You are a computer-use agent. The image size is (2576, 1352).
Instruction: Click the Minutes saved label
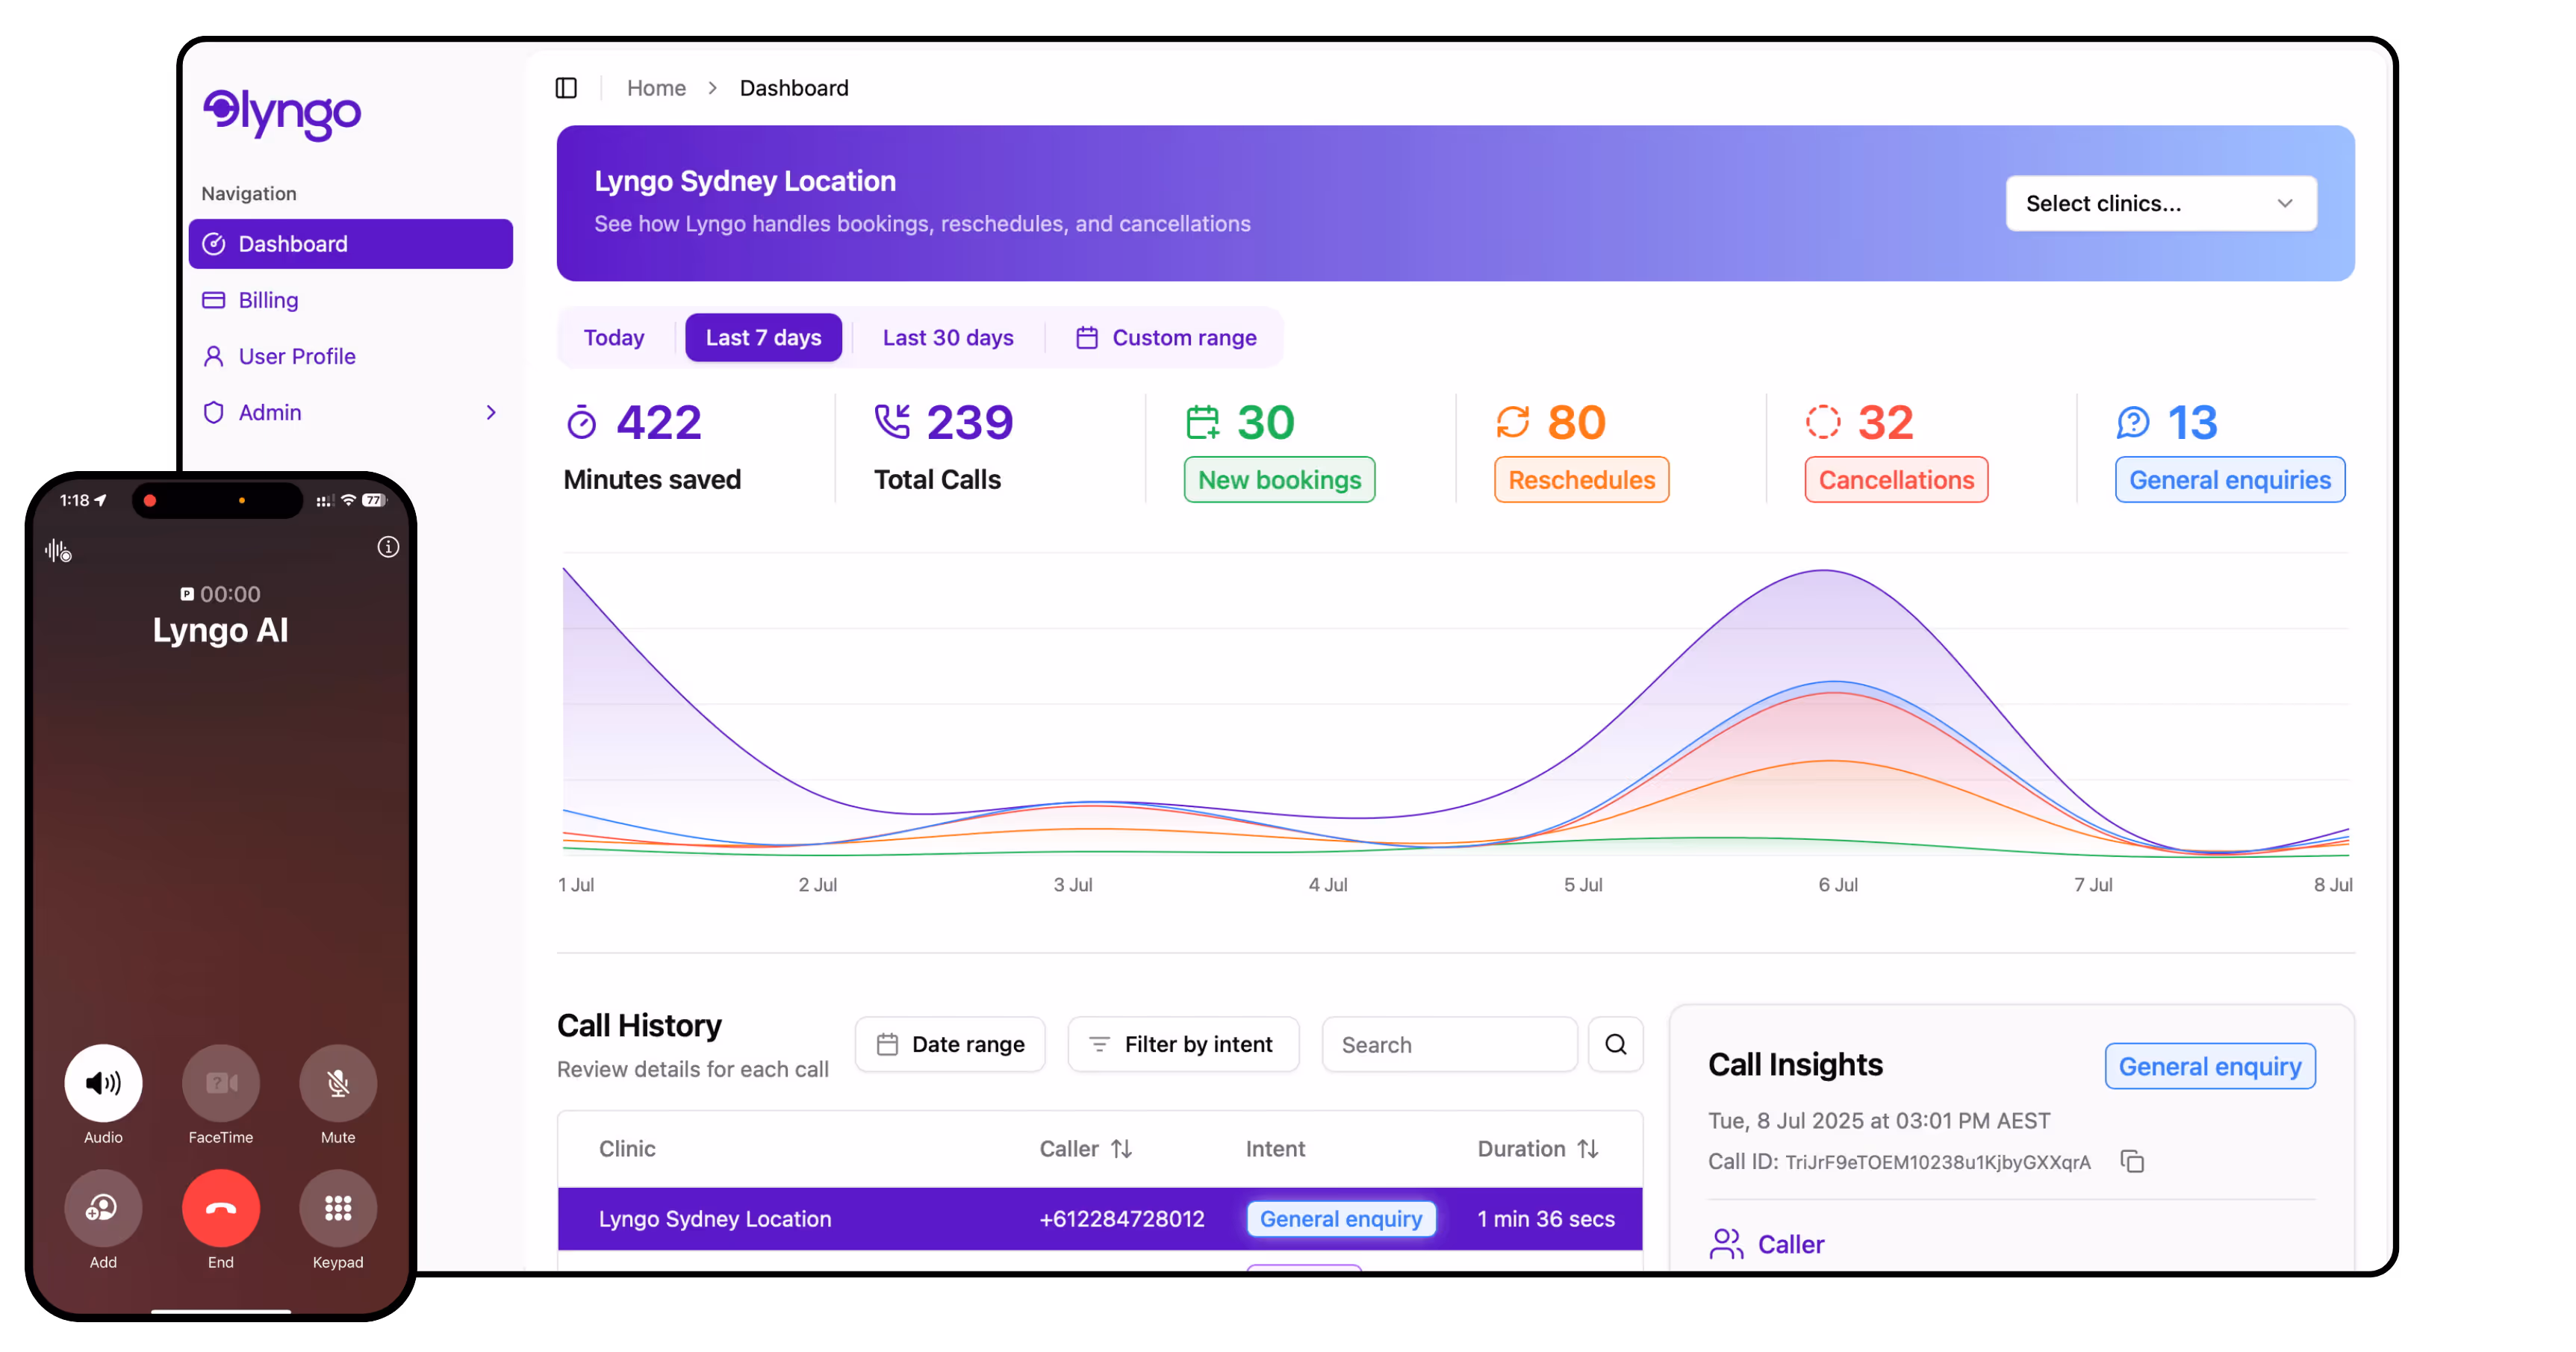(x=652, y=480)
